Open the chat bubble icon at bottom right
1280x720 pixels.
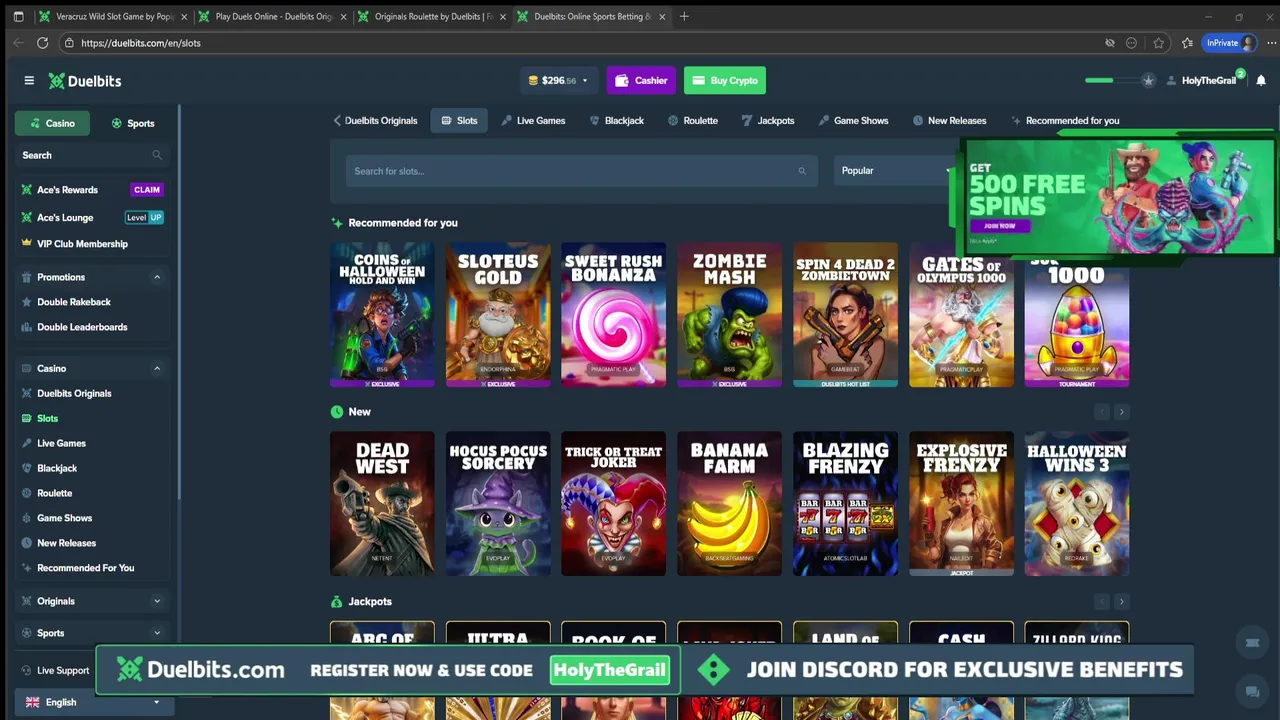(x=1252, y=691)
